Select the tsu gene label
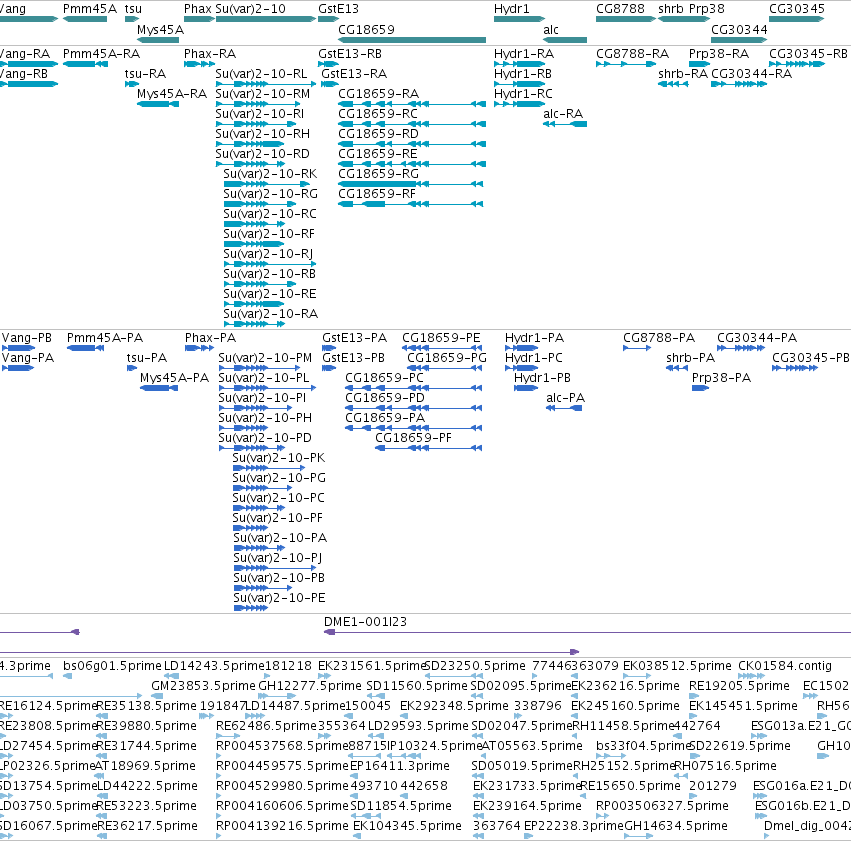This screenshot has width=851, height=841. (133, 9)
